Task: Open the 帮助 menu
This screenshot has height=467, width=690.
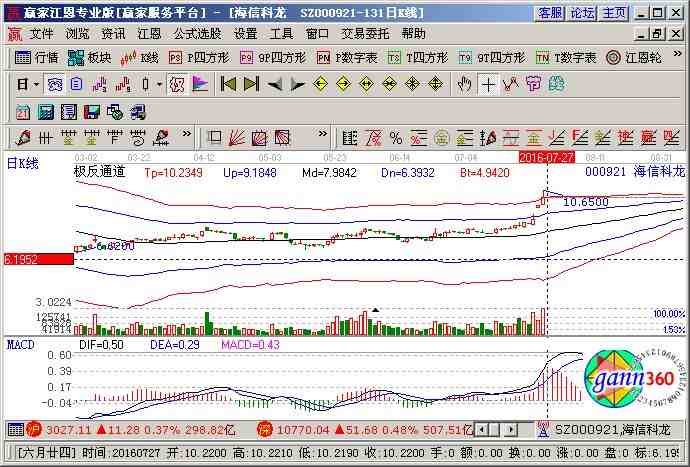Action: (414, 34)
